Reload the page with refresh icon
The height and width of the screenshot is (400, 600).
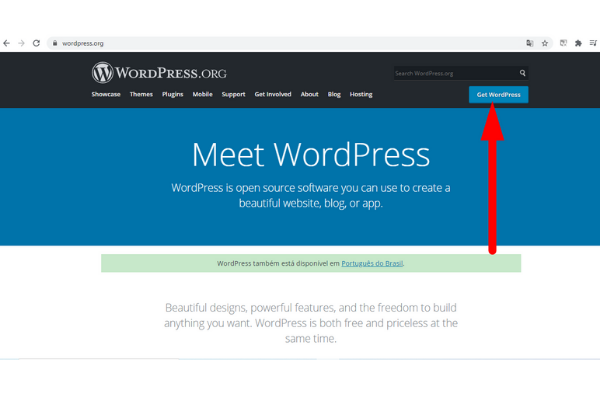(36, 43)
